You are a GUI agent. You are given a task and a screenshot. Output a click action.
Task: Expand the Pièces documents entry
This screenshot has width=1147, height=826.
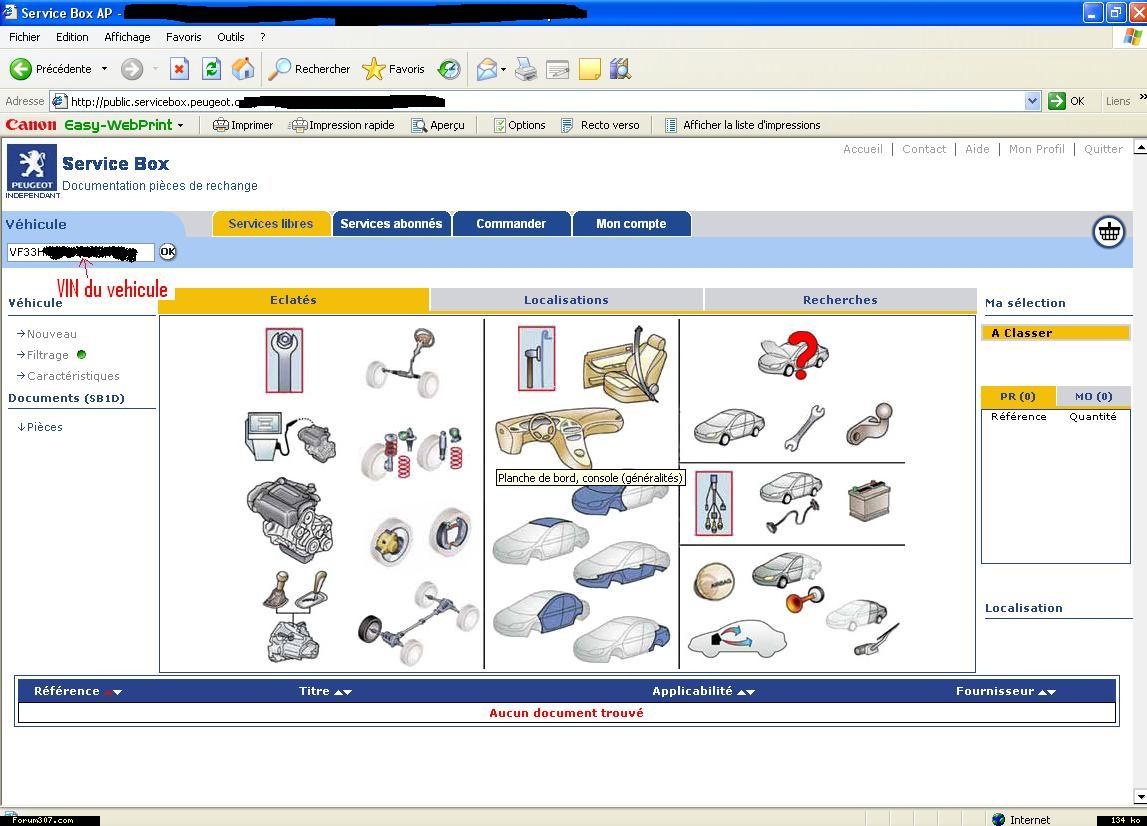(x=40, y=427)
